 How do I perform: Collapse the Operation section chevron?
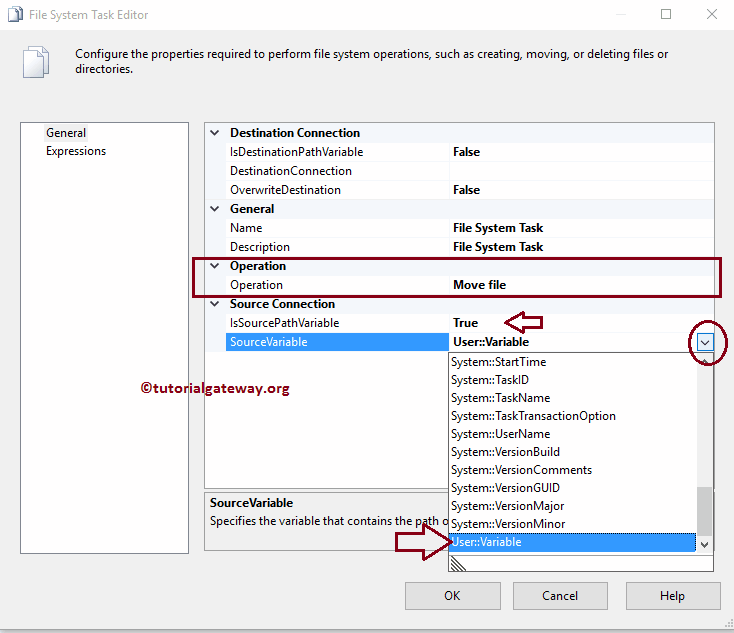tap(215, 266)
